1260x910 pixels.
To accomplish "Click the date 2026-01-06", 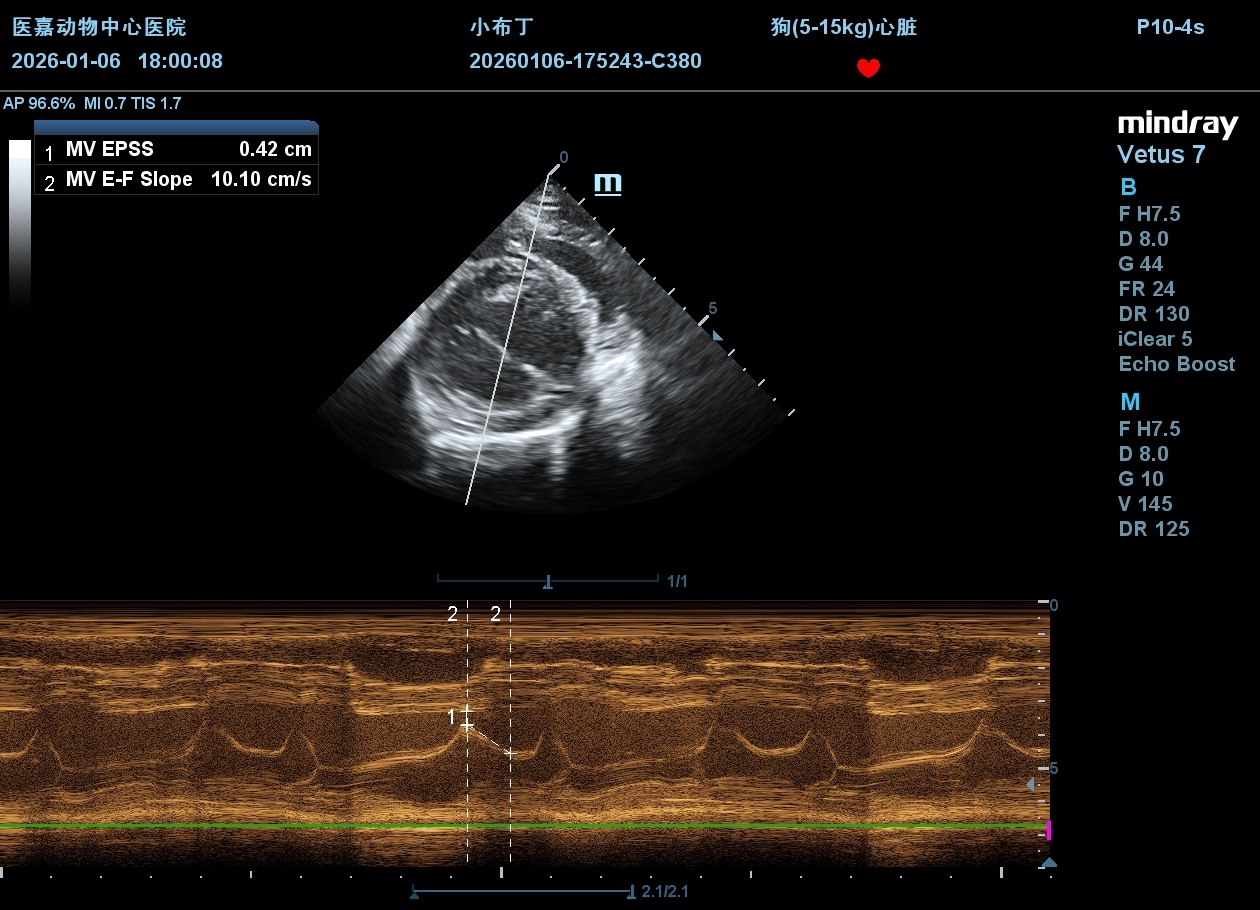I will coord(66,61).
